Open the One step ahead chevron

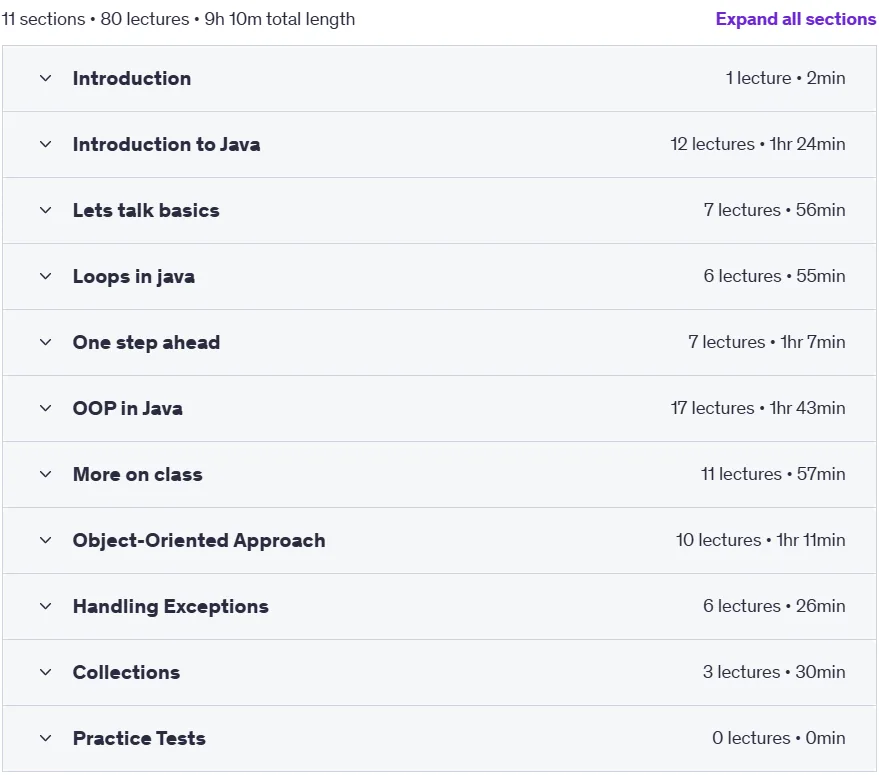click(45, 342)
